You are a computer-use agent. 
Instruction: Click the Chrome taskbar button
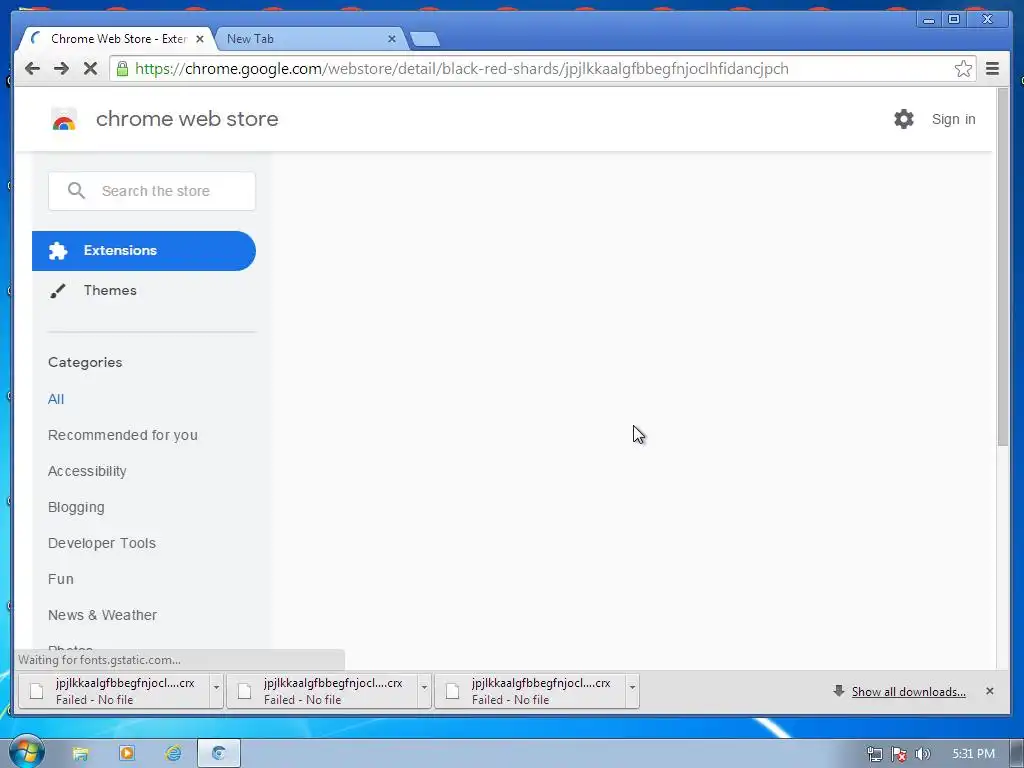click(219, 754)
